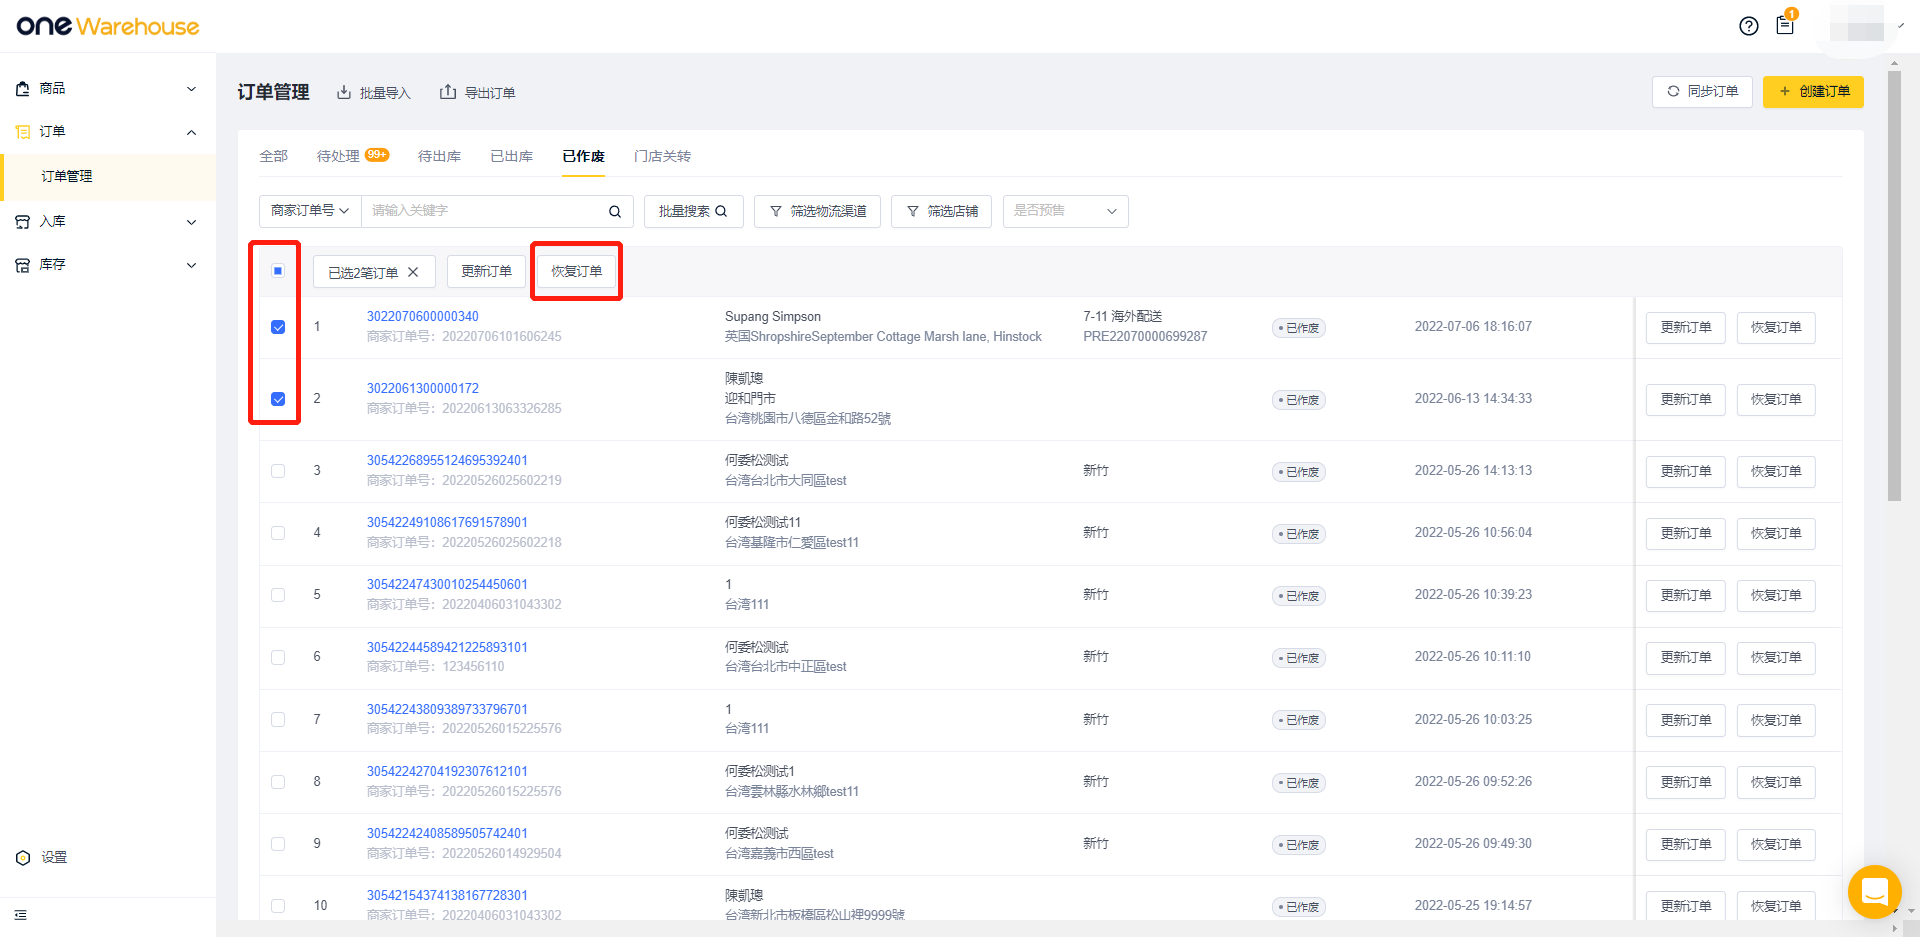Click the vertical page scrollbar thumb
The image size is (1920, 937).
[1894, 285]
